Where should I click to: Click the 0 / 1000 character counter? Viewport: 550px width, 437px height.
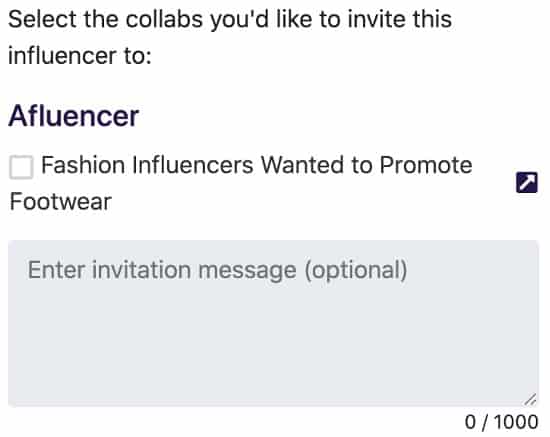[501, 422]
